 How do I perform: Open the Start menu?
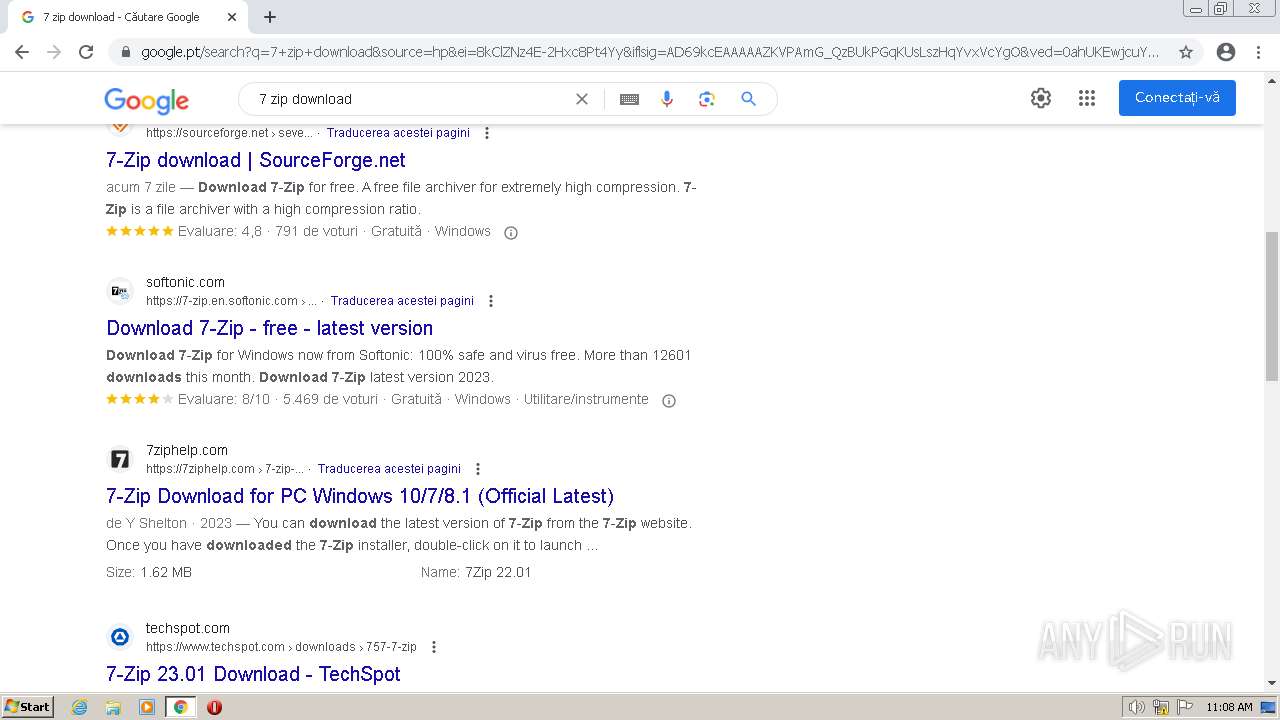point(28,707)
